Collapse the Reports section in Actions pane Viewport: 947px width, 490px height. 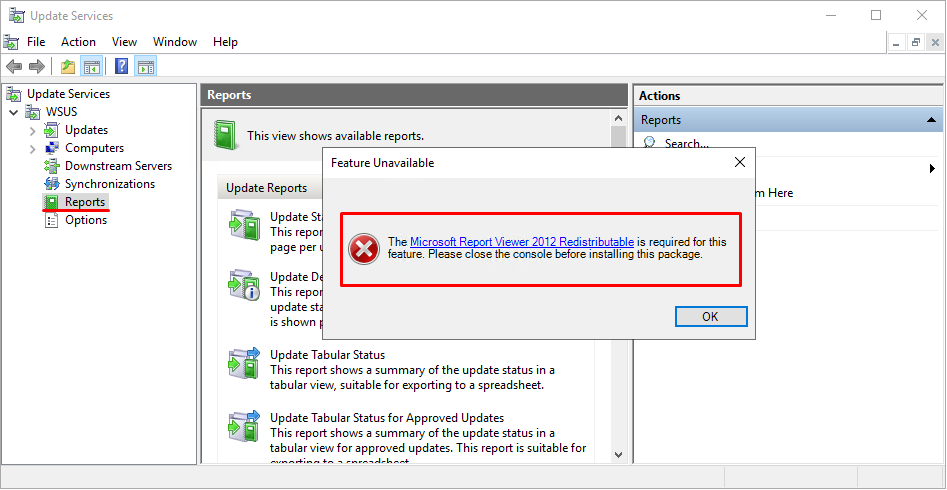coord(931,120)
